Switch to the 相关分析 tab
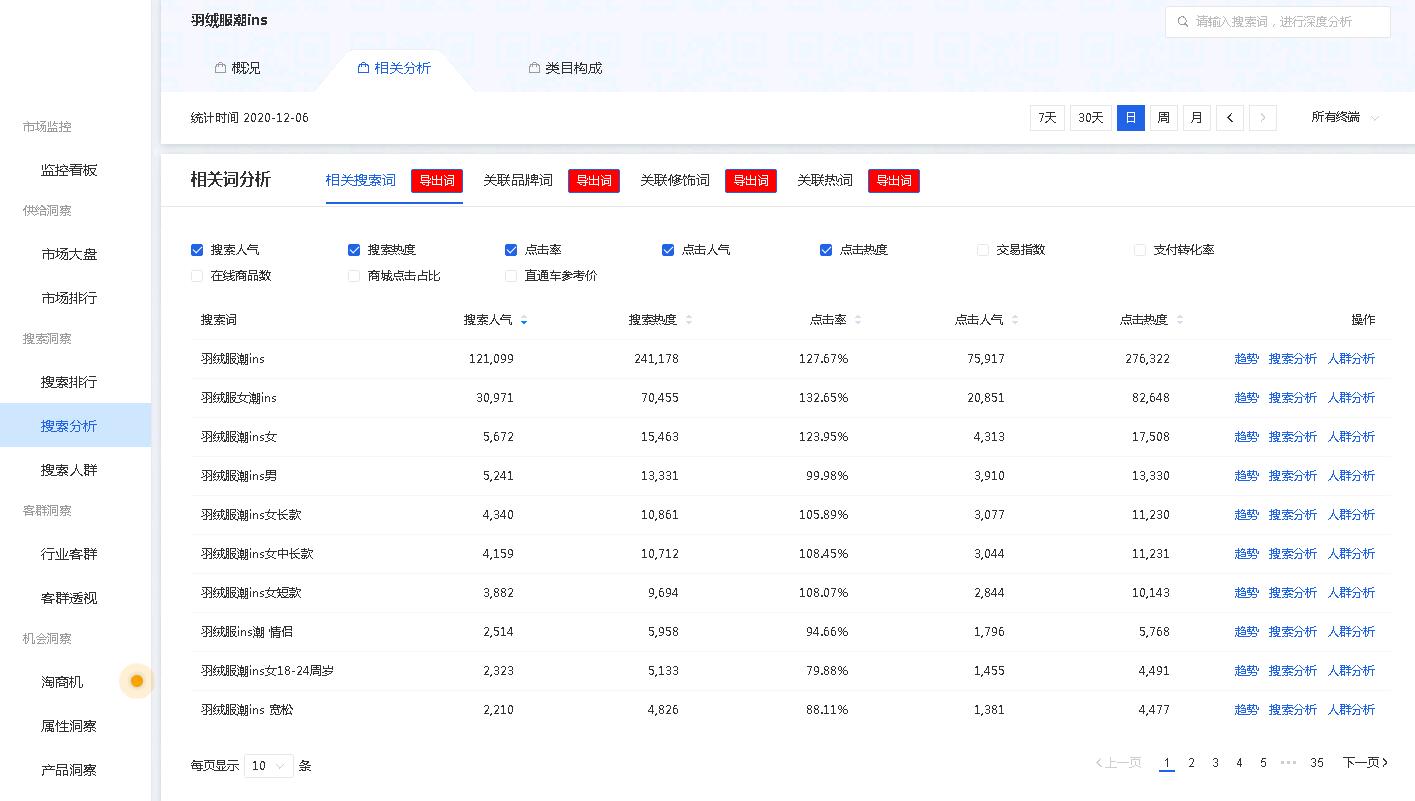The width and height of the screenshot is (1415, 801). (394, 68)
